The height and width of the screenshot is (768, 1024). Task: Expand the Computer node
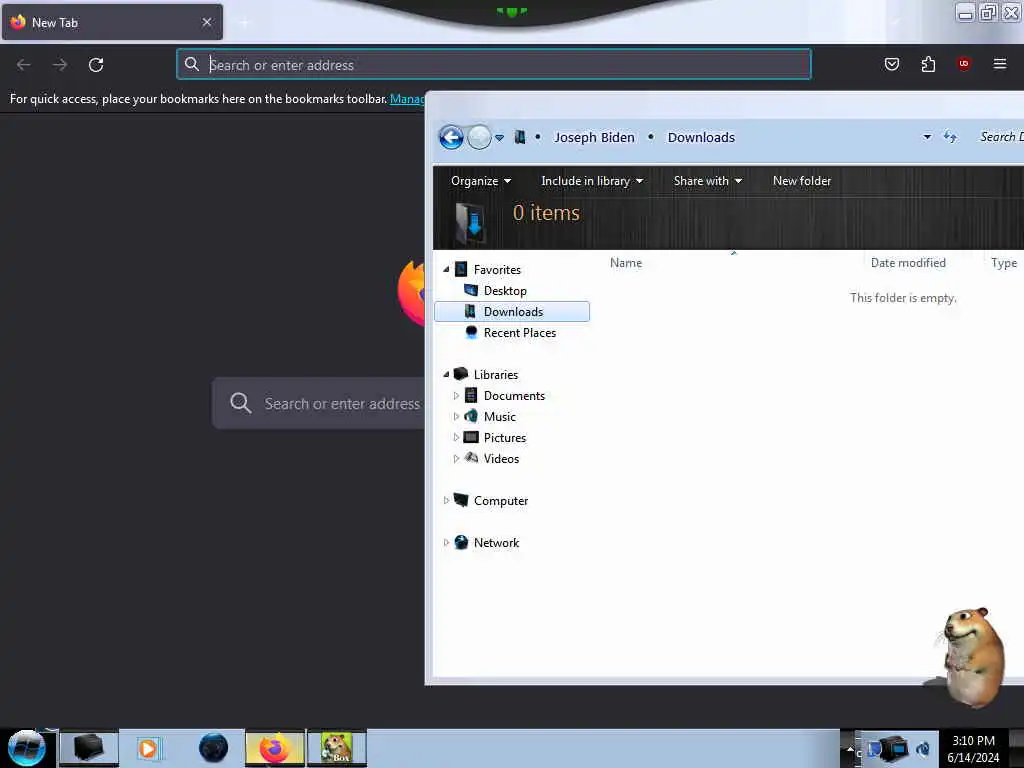(x=446, y=500)
